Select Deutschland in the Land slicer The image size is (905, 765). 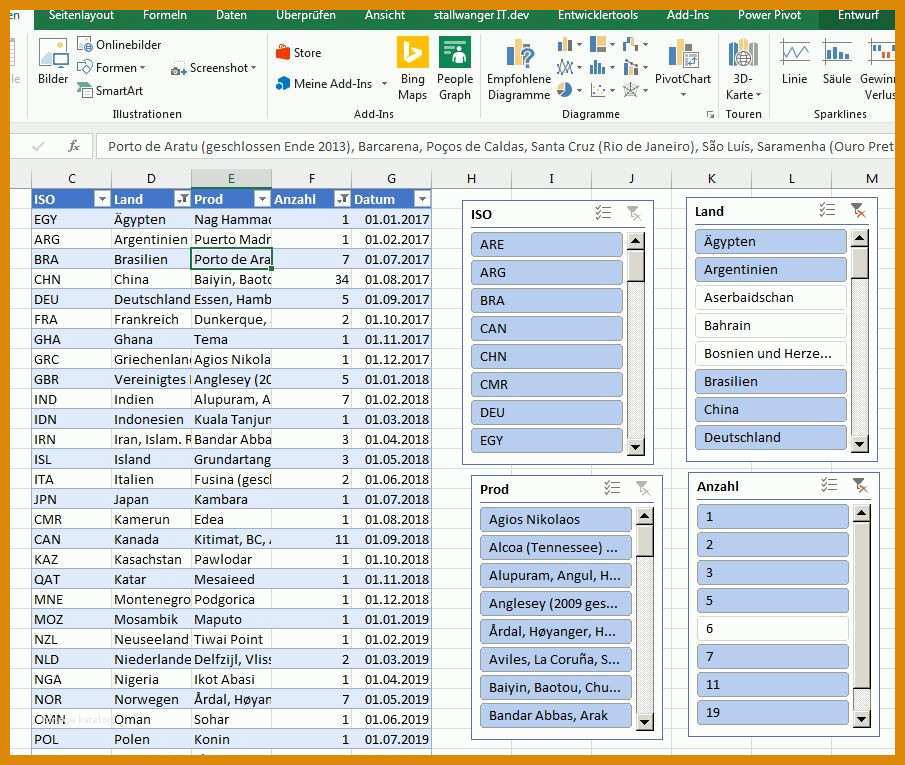(x=771, y=438)
